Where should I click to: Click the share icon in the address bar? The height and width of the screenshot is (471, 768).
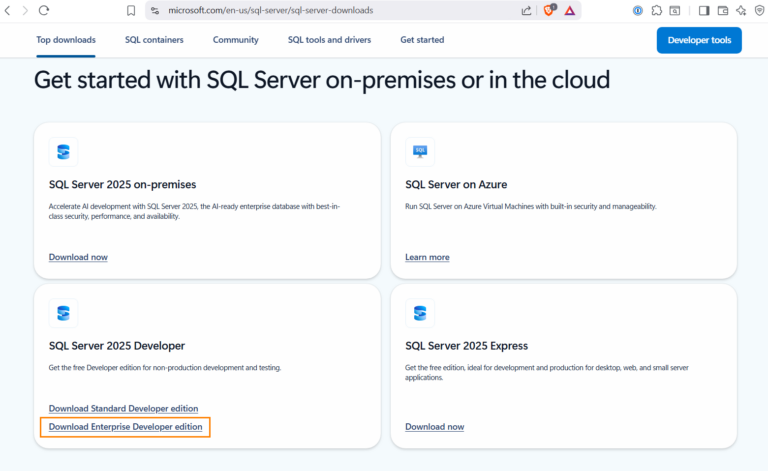[526, 10]
